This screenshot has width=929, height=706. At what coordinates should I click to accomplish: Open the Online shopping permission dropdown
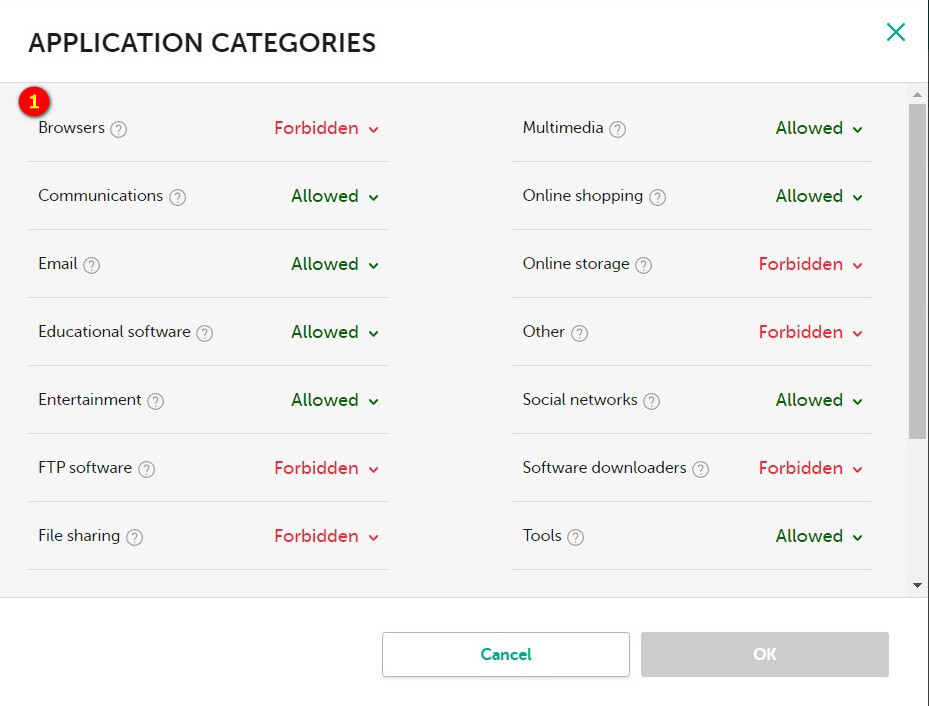tap(819, 197)
